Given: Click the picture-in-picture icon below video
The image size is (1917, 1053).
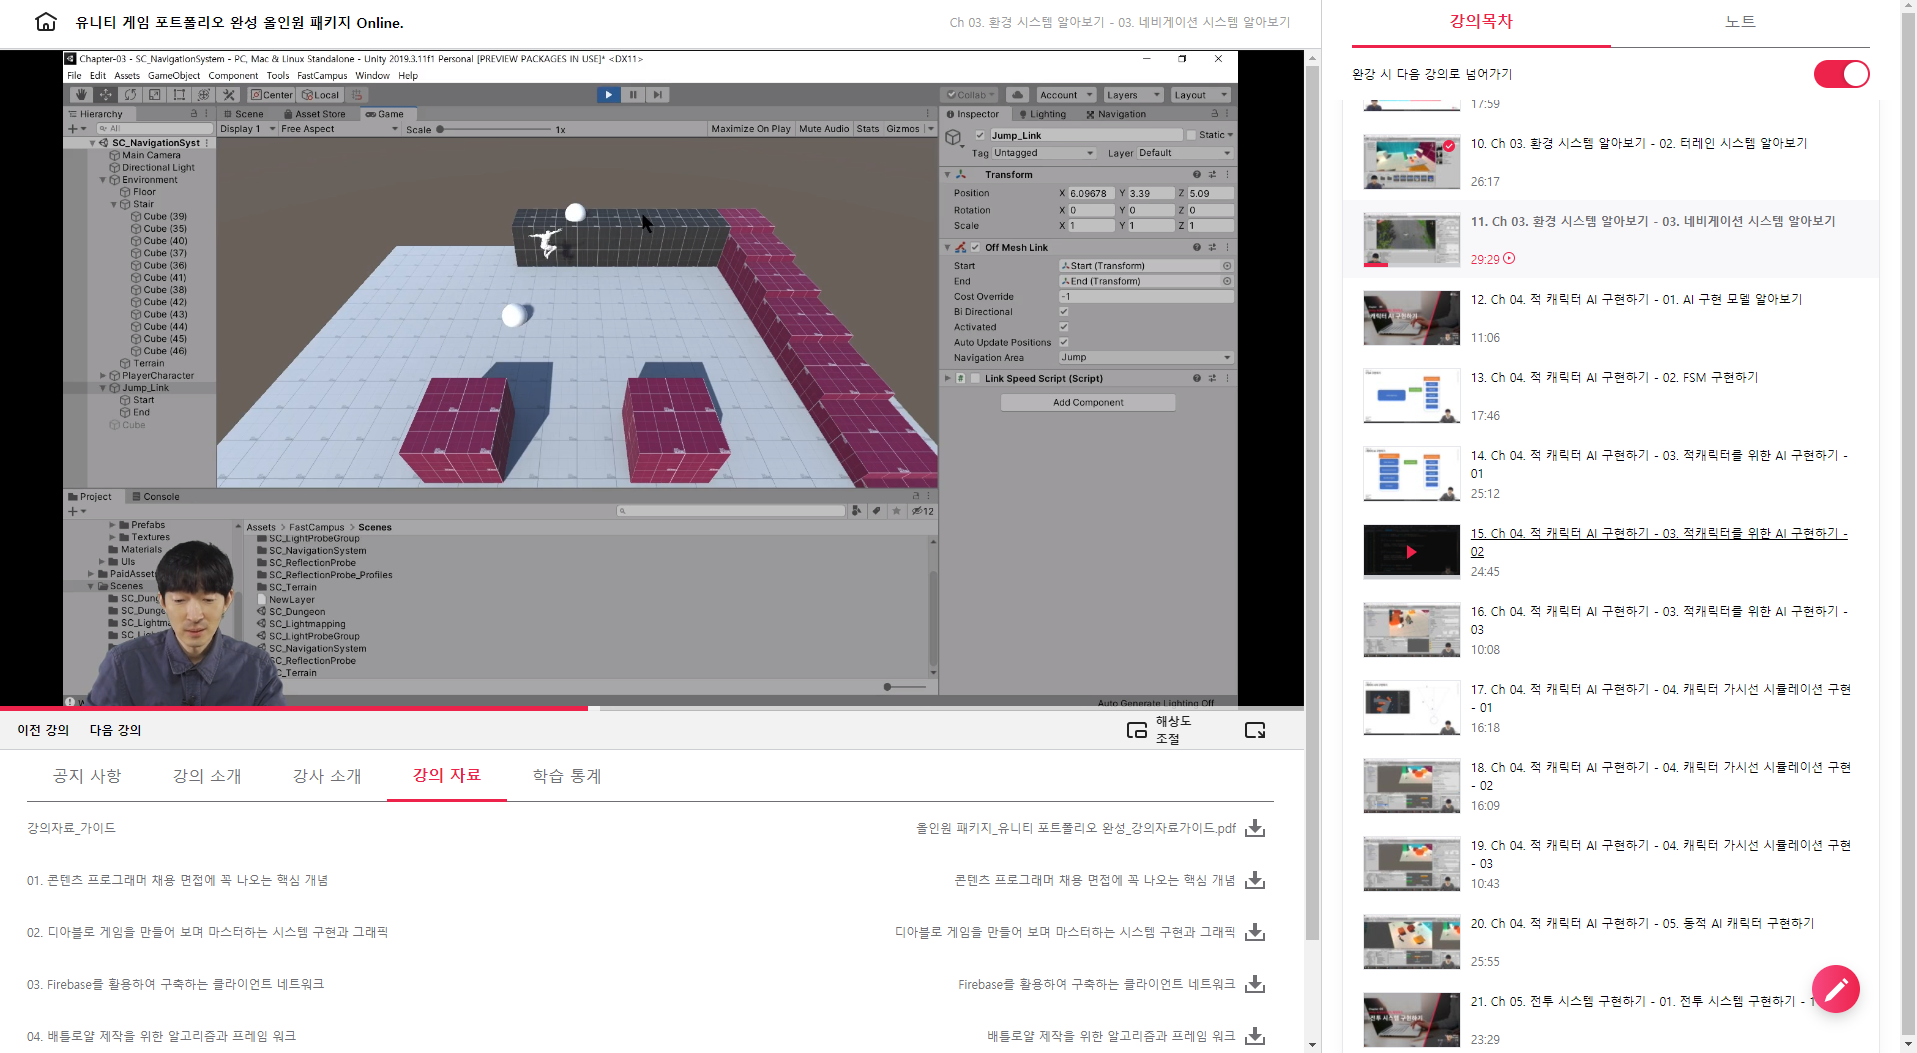Looking at the screenshot, I should coord(1137,730).
